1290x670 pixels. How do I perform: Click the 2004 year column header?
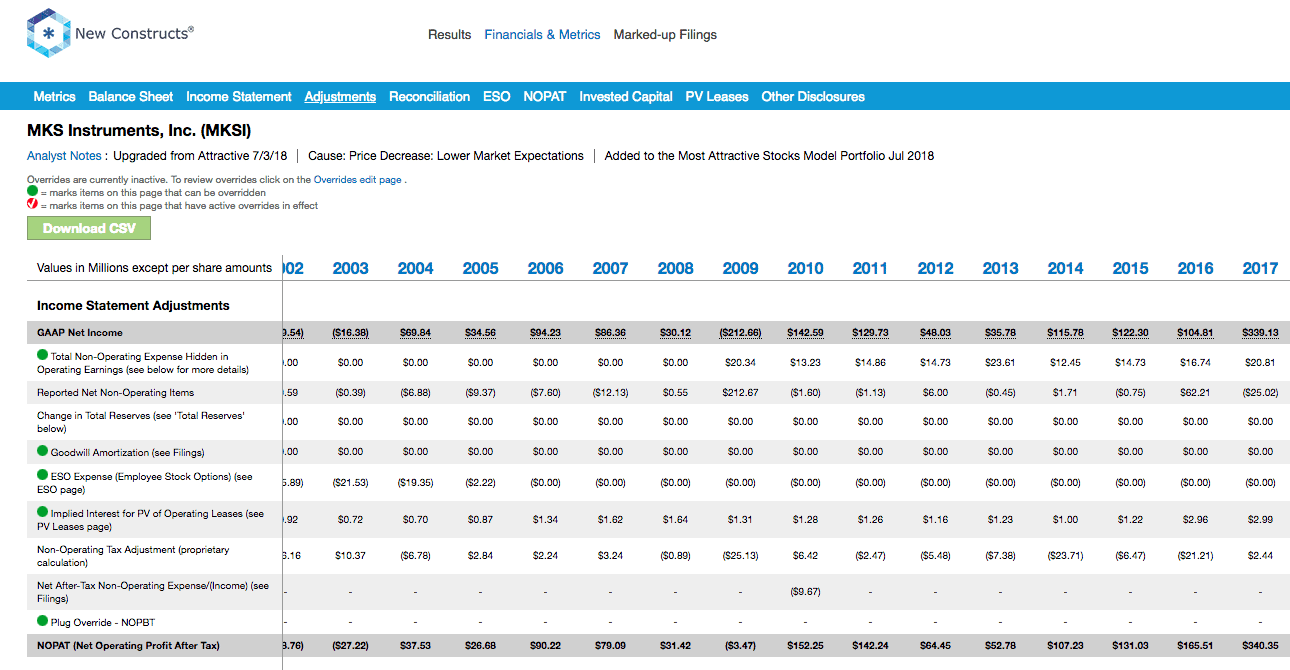pos(415,268)
